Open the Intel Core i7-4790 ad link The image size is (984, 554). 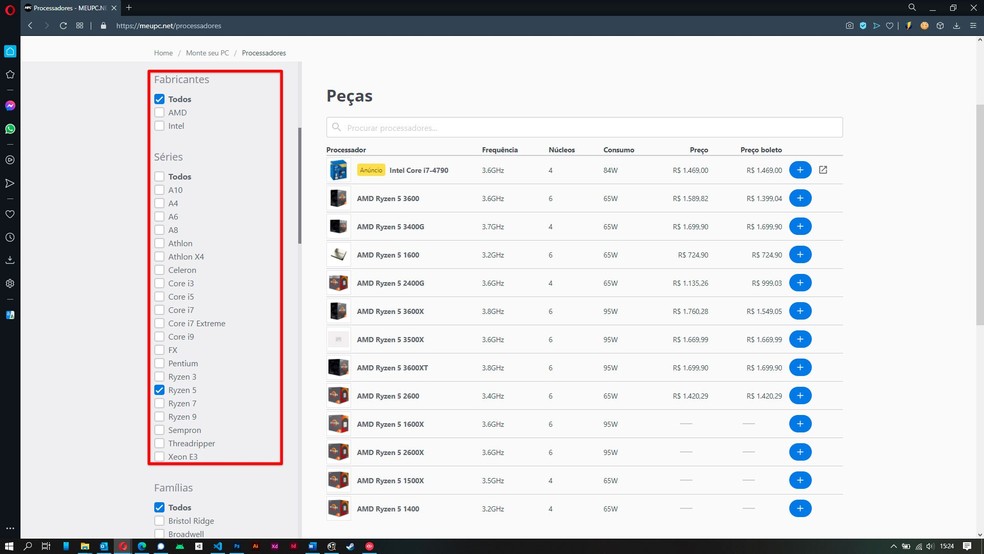[419, 170]
